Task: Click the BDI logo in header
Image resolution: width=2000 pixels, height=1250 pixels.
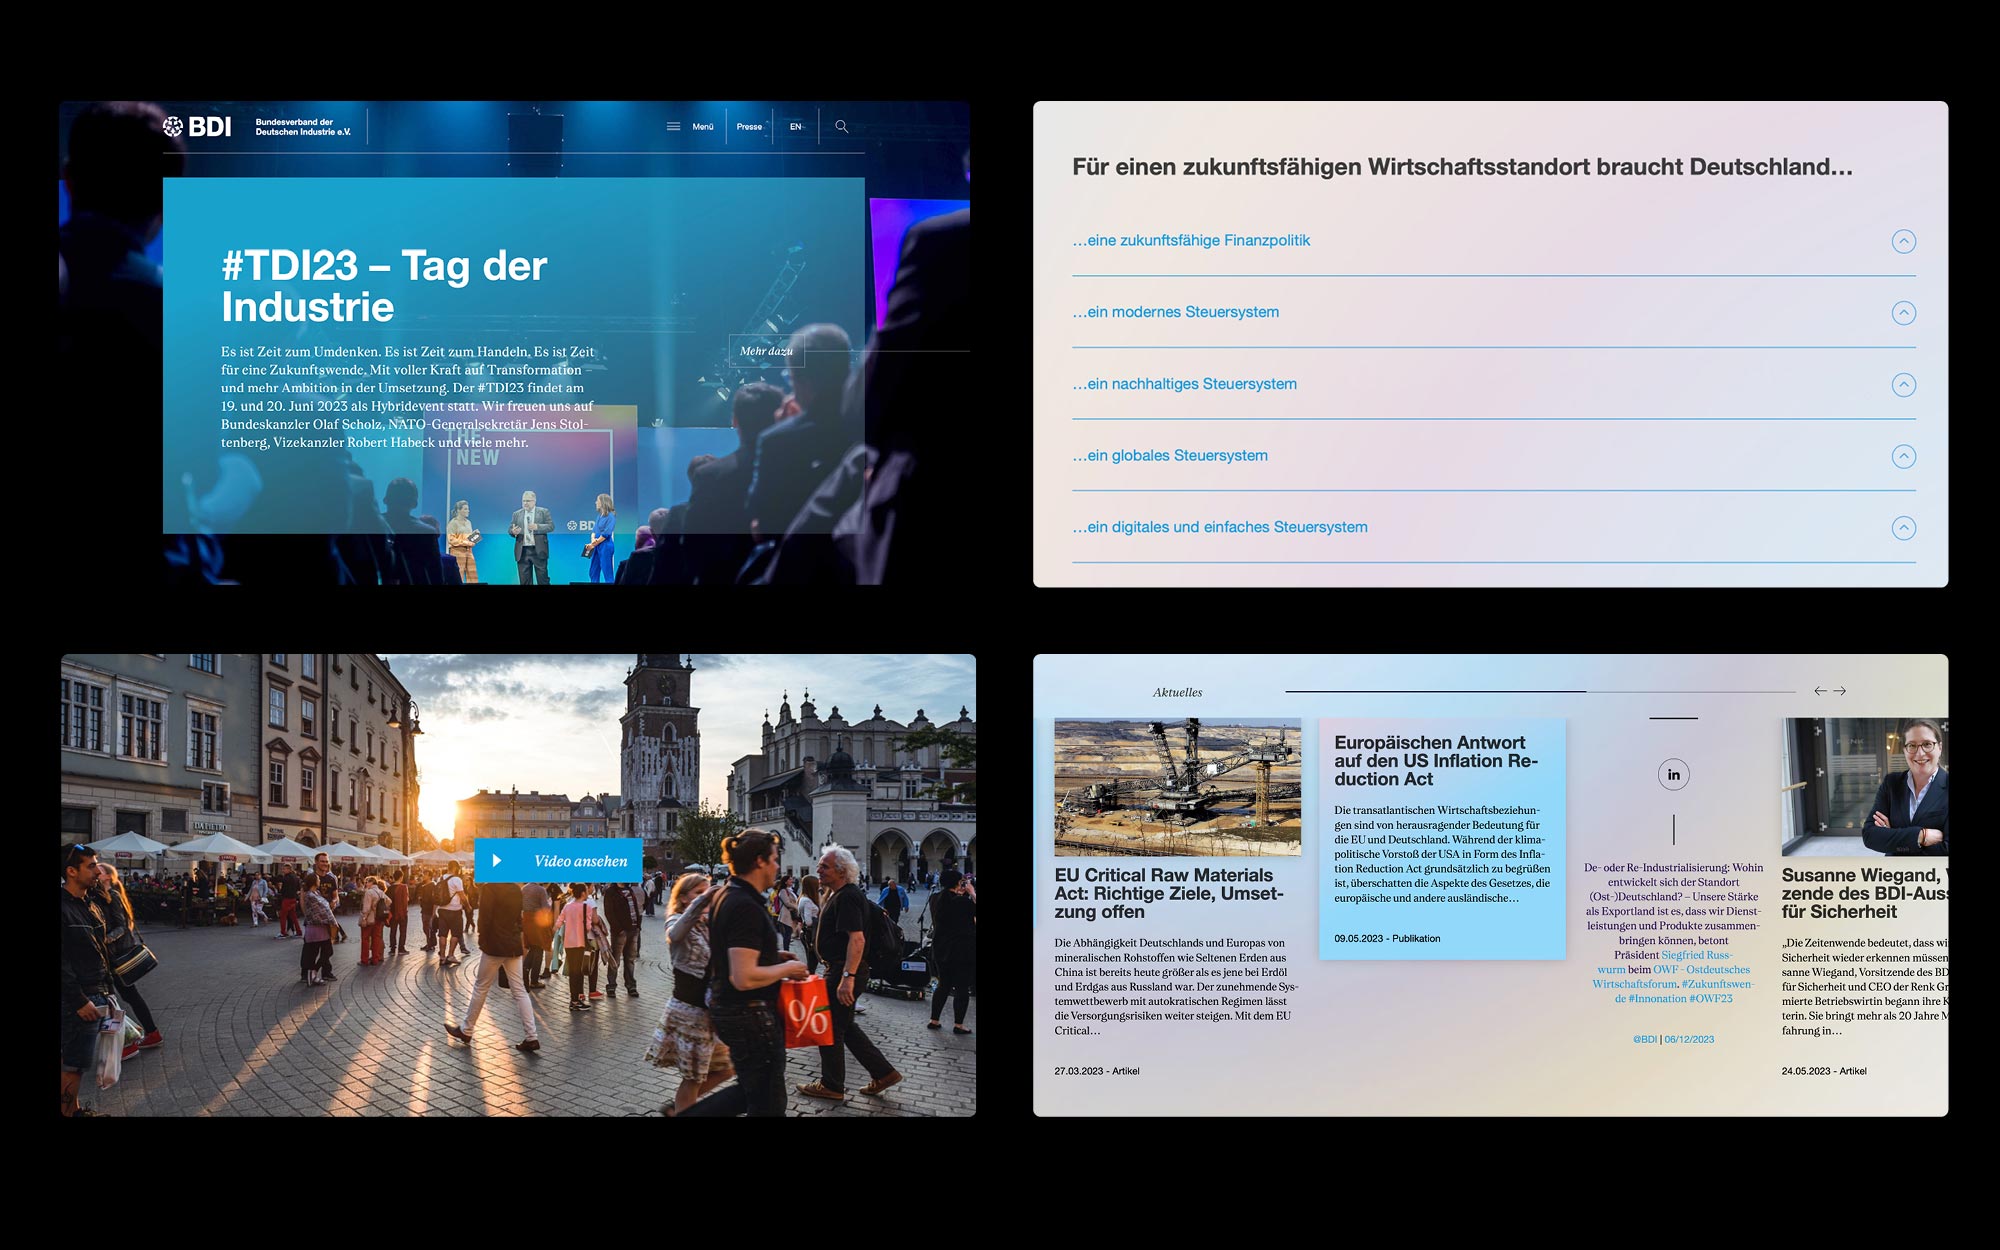Action: point(198,127)
